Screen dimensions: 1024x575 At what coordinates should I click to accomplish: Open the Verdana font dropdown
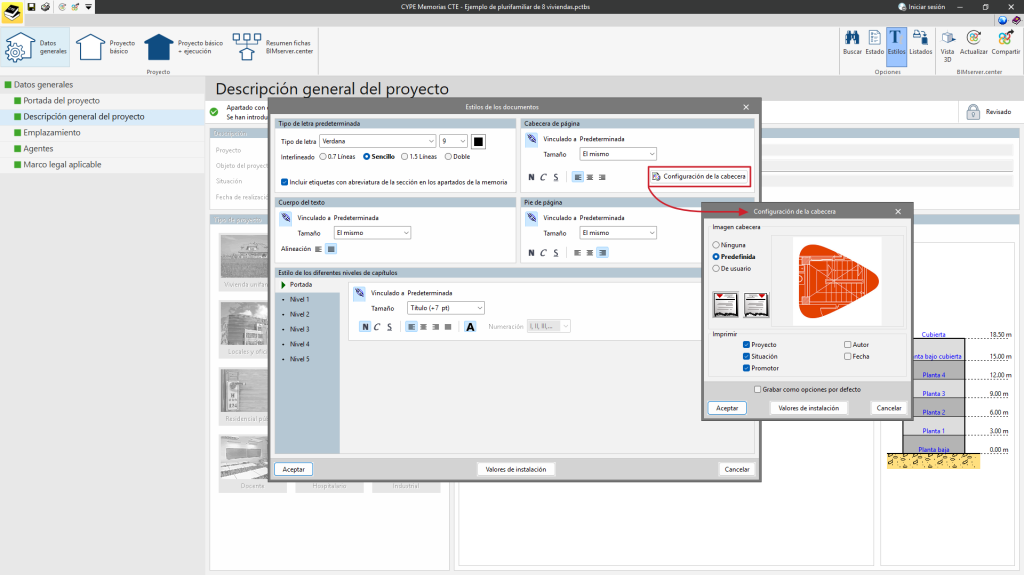click(x=377, y=141)
